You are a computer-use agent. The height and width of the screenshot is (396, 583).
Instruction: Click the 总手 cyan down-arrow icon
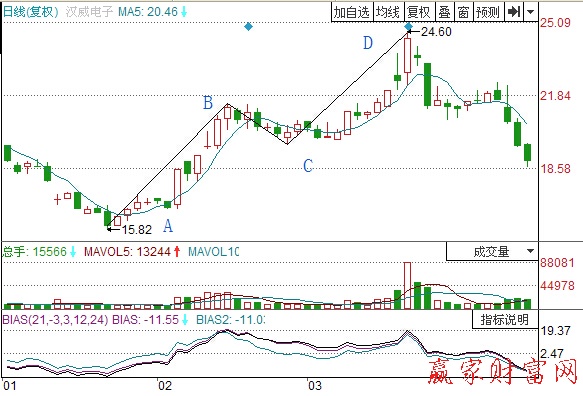[73, 252]
